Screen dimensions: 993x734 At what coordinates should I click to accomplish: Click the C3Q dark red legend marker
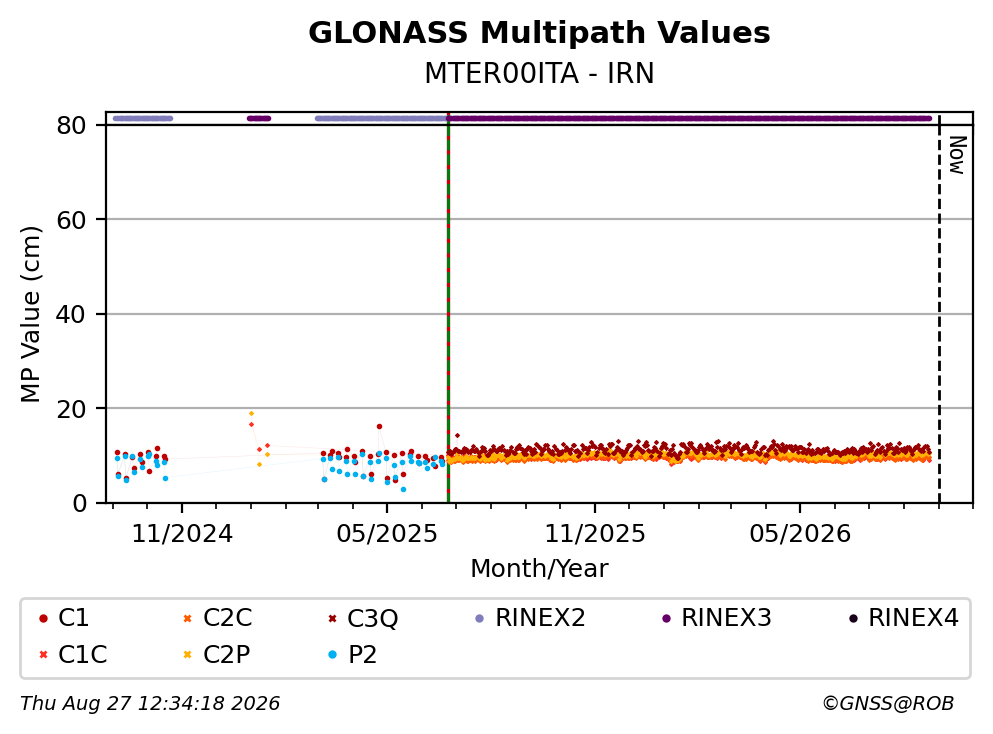(x=332, y=618)
